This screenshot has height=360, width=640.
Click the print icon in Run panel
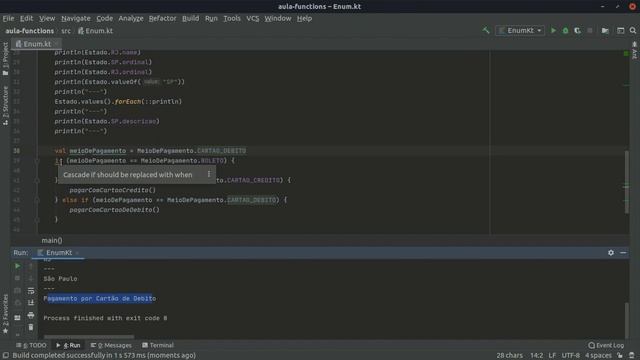click(31, 315)
